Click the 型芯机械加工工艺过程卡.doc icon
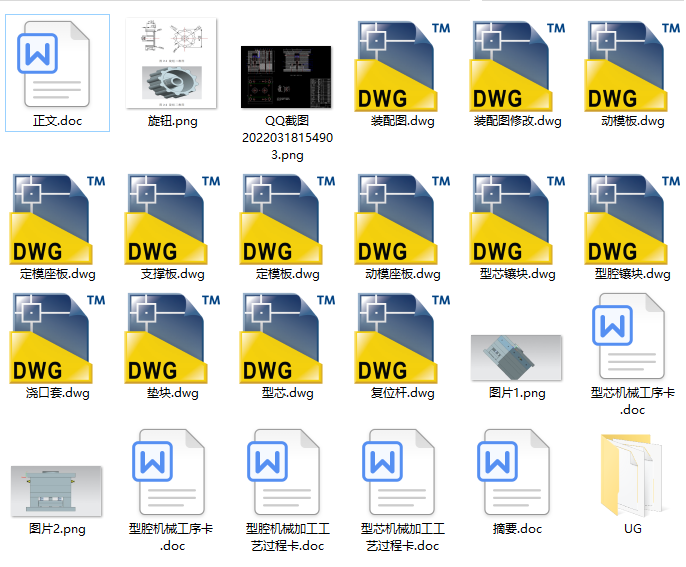This screenshot has height=567, width=686. 399,472
